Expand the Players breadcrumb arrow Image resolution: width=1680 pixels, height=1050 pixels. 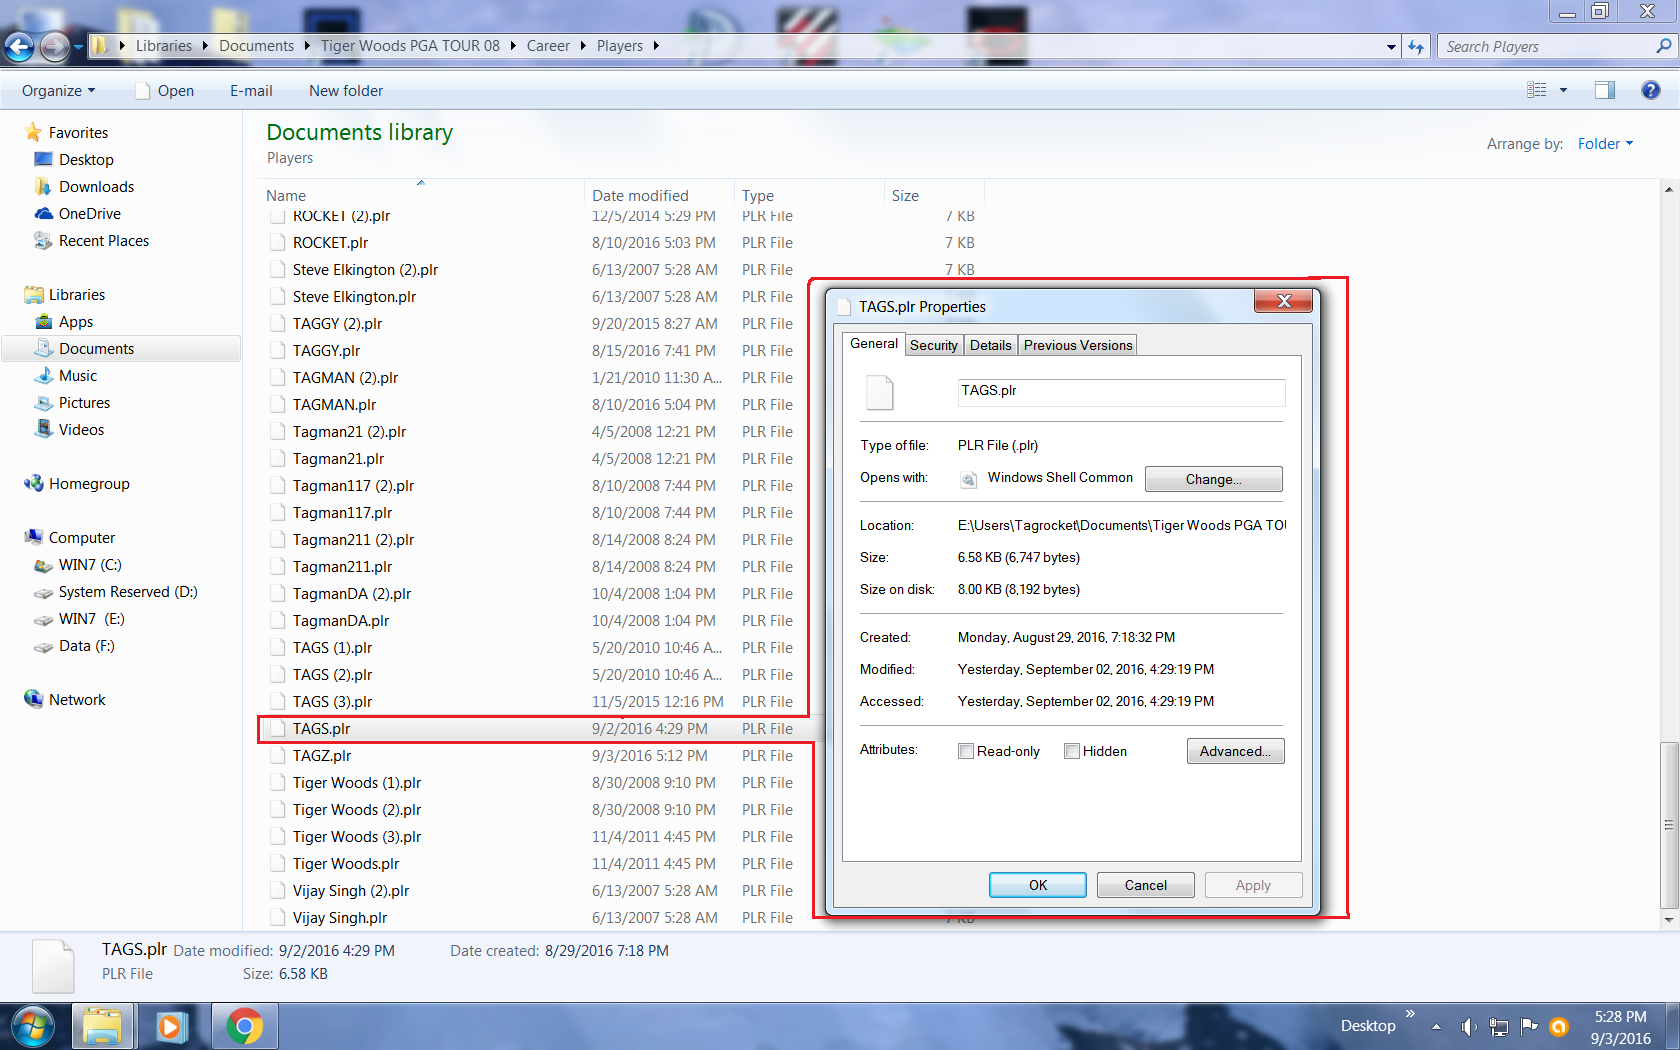coord(656,46)
